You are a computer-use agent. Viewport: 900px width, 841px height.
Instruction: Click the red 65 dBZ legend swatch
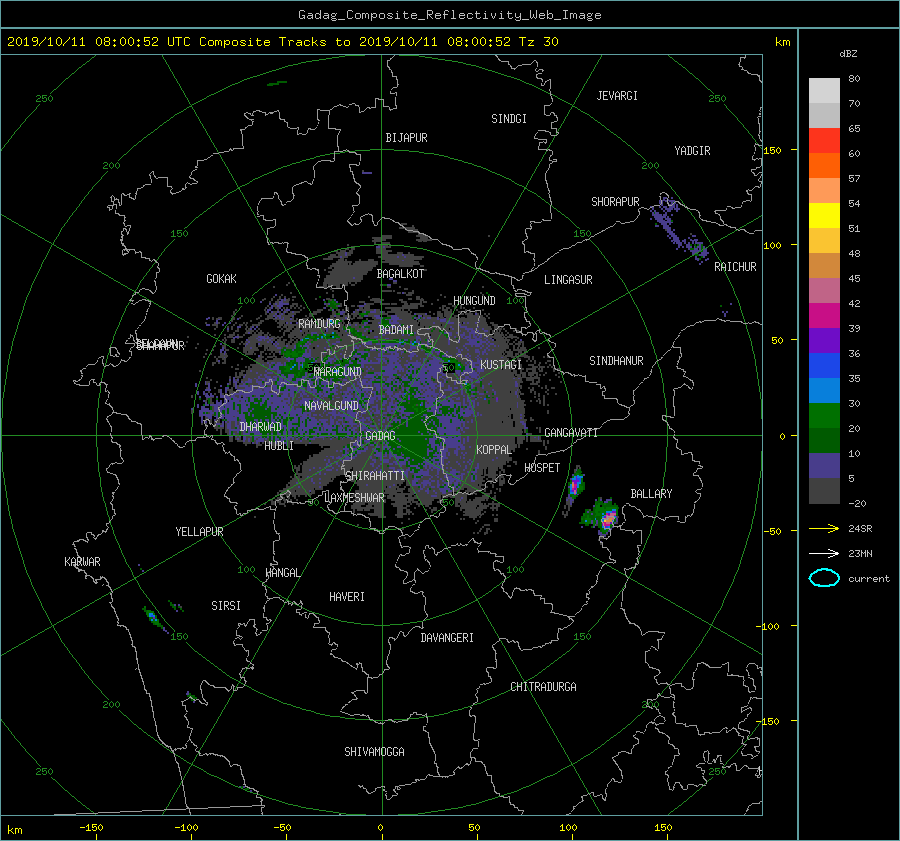pyautogui.click(x=824, y=141)
